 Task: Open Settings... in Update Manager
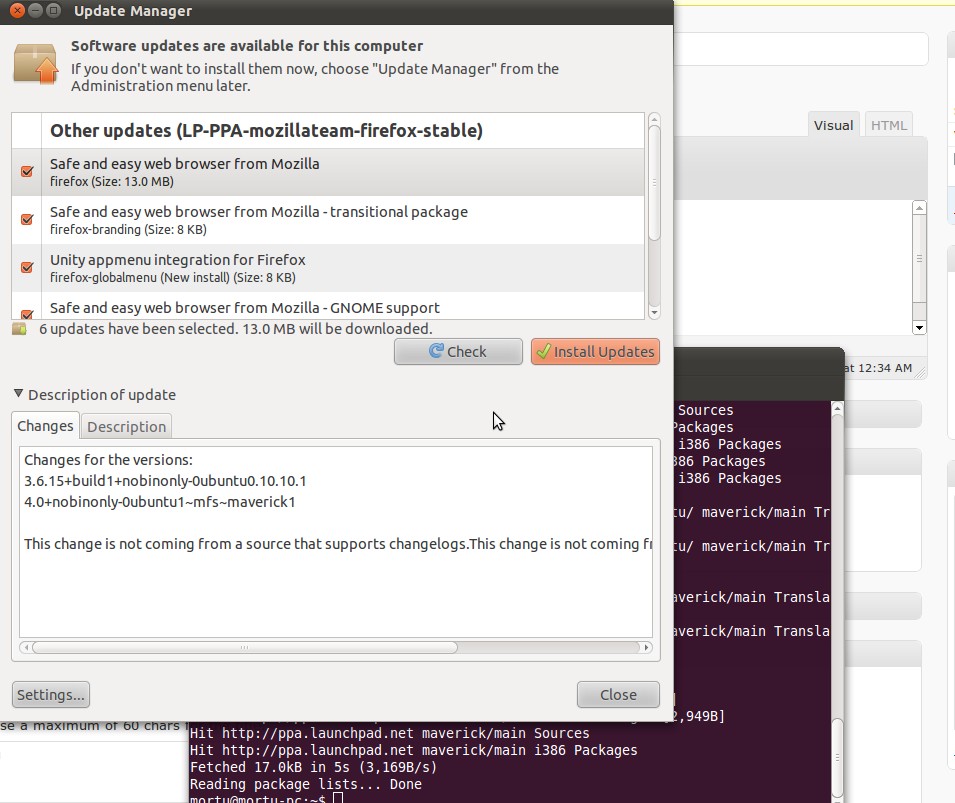coord(51,695)
